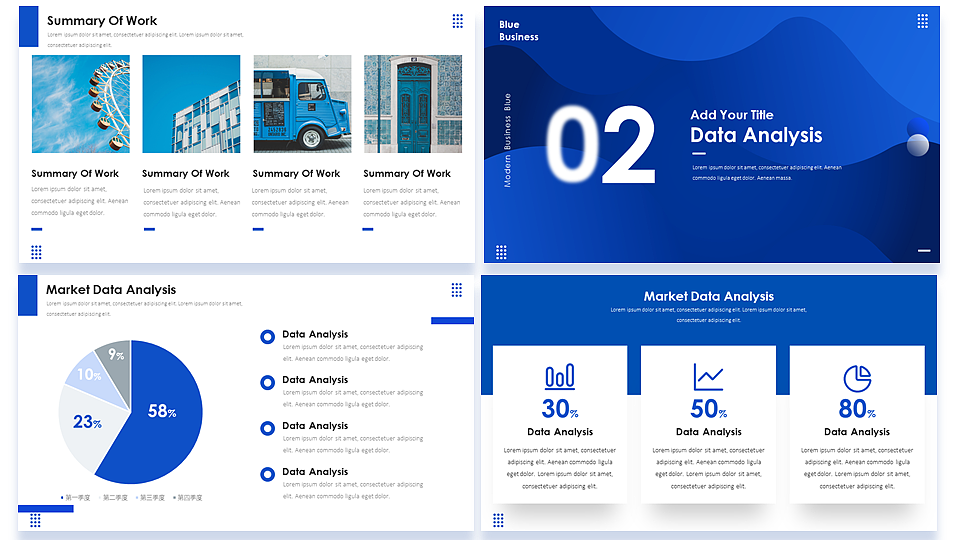Select the blue glass building photo
Image resolution: width=960 pixels, height=540 pixels.
(x=192, y=103)
